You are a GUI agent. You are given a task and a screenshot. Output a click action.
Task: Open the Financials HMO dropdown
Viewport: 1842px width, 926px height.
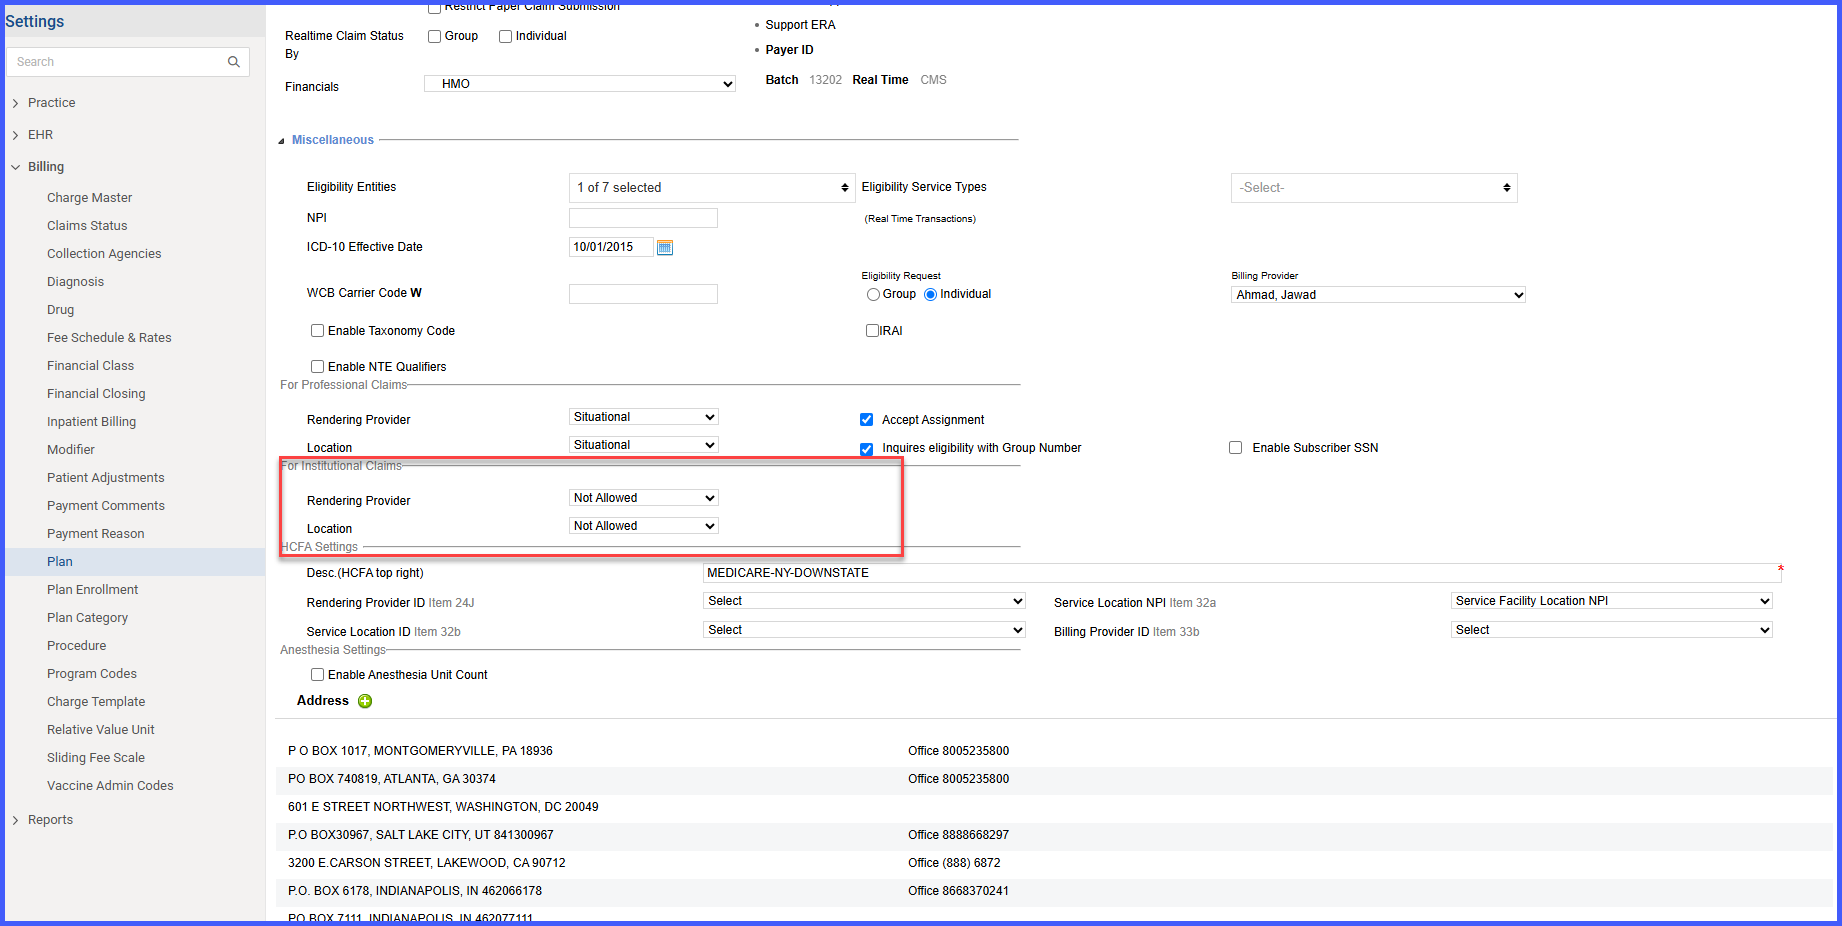pos(580,84)
